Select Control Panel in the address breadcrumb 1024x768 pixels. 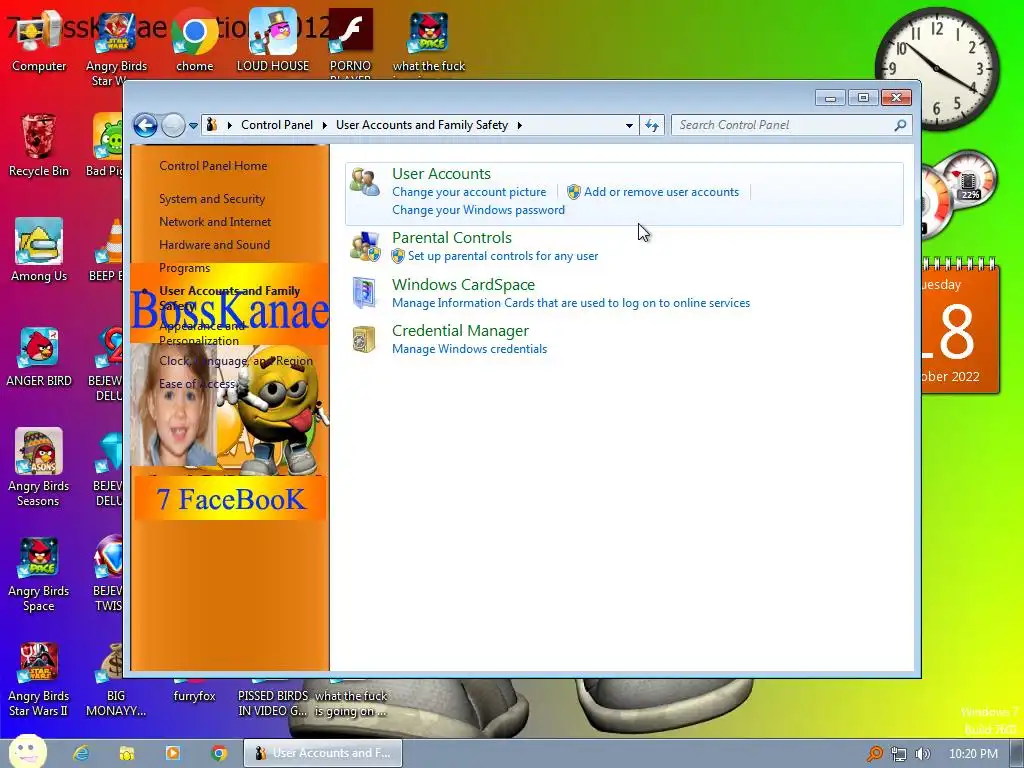point(277,125)
